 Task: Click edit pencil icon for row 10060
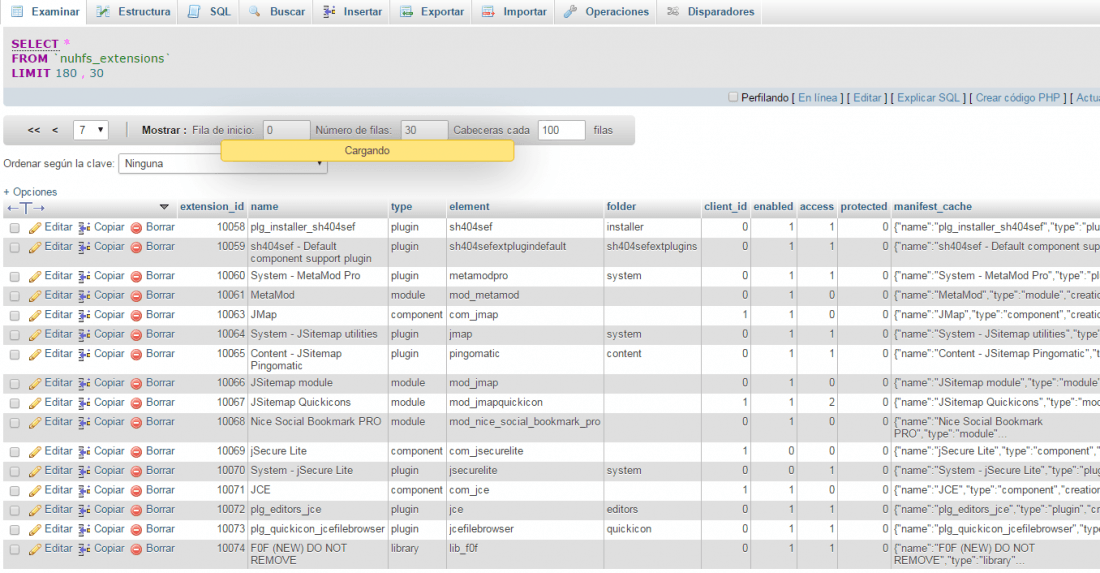coord(35,277)
